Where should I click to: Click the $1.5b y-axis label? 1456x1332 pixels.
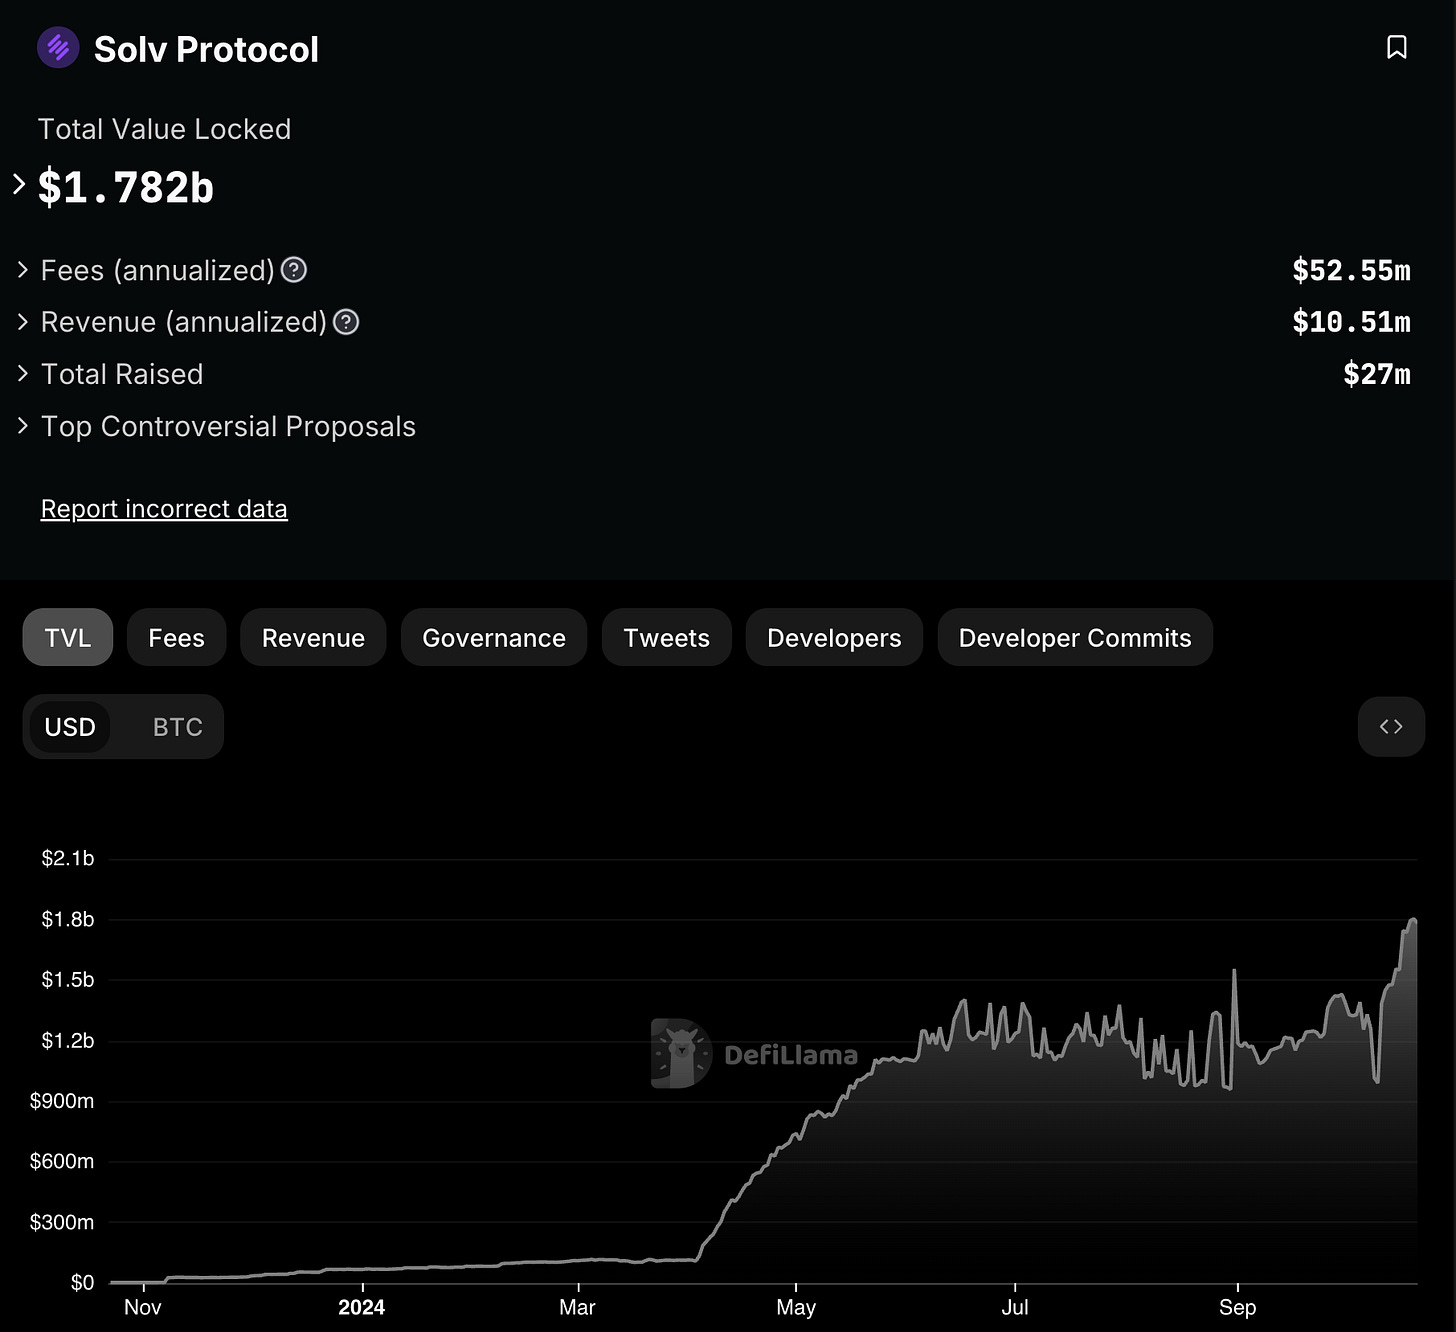[68, 979]
